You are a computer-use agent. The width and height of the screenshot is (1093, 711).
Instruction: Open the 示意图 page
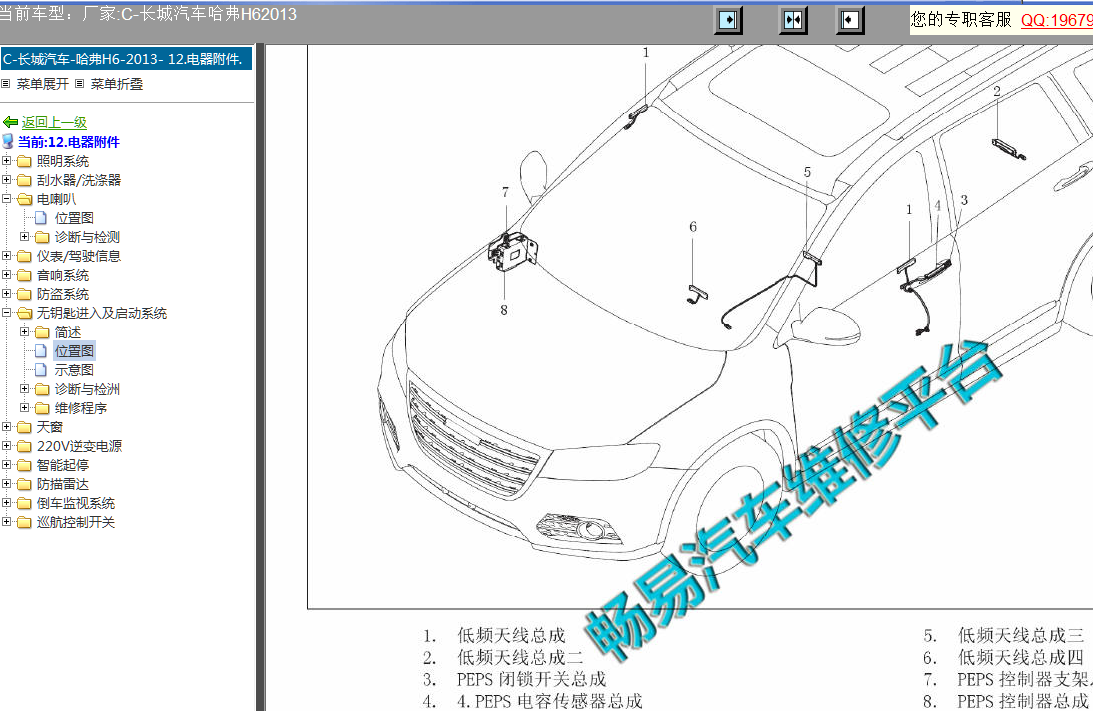[74, 370]
